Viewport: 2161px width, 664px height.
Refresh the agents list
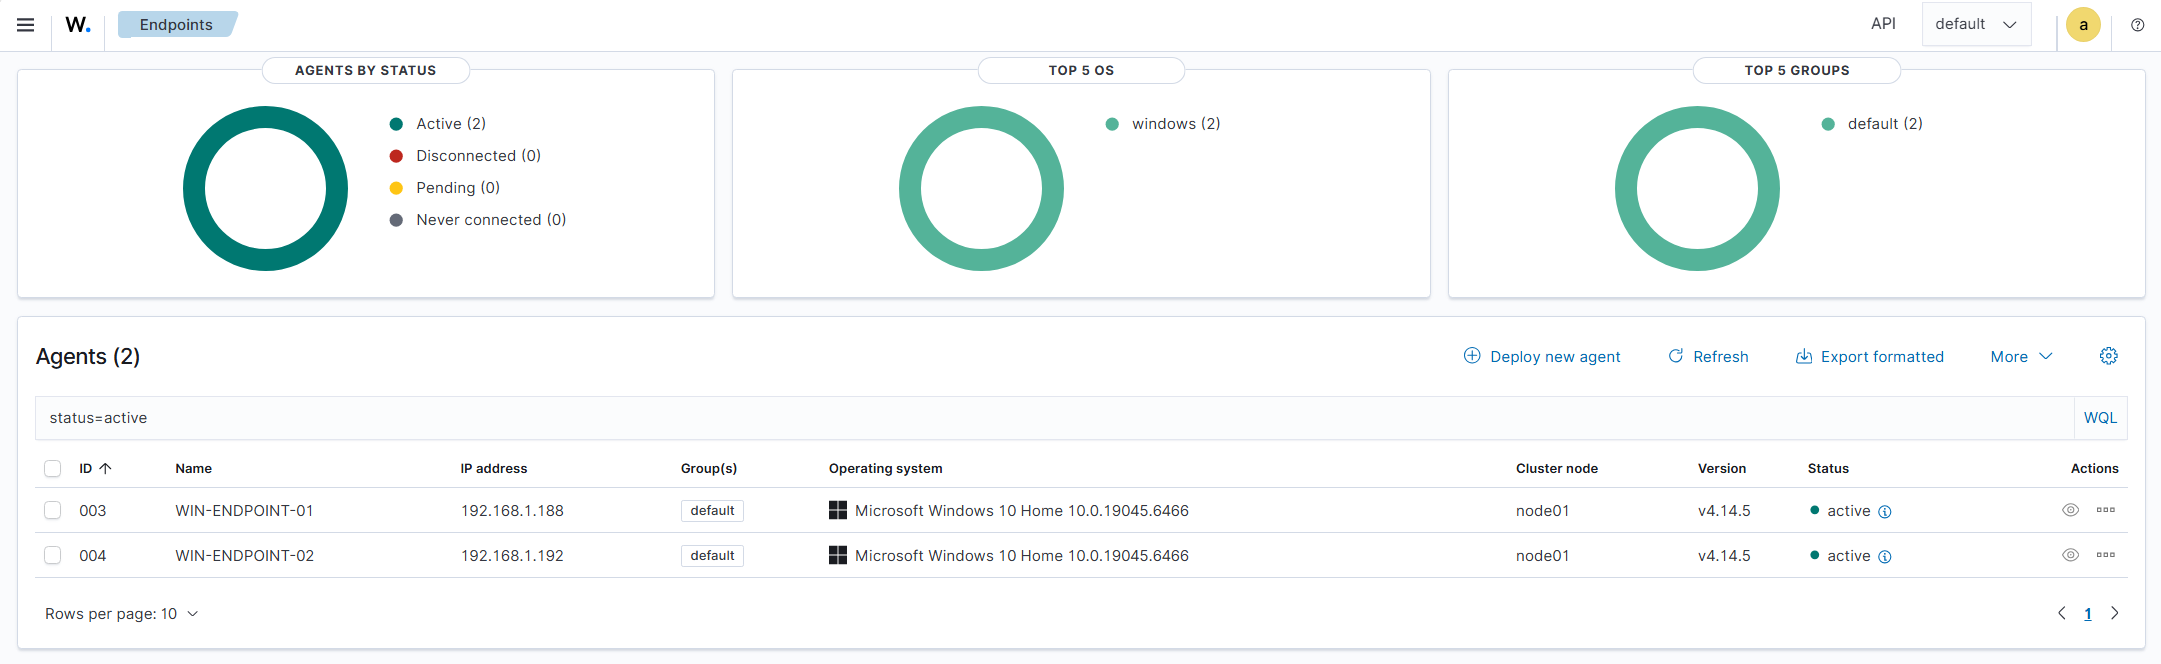coord(1708,357)
